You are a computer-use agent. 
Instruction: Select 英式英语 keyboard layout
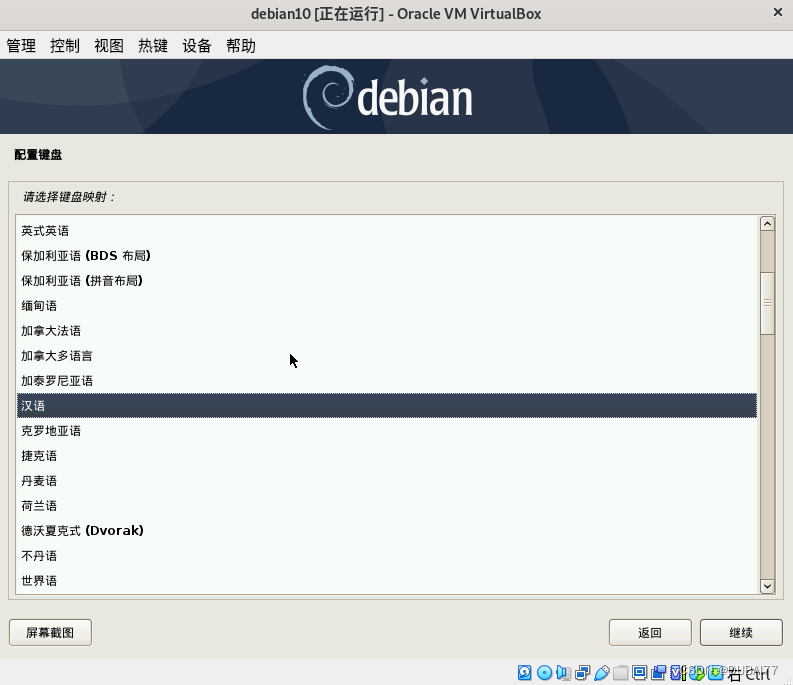[387, 231]
